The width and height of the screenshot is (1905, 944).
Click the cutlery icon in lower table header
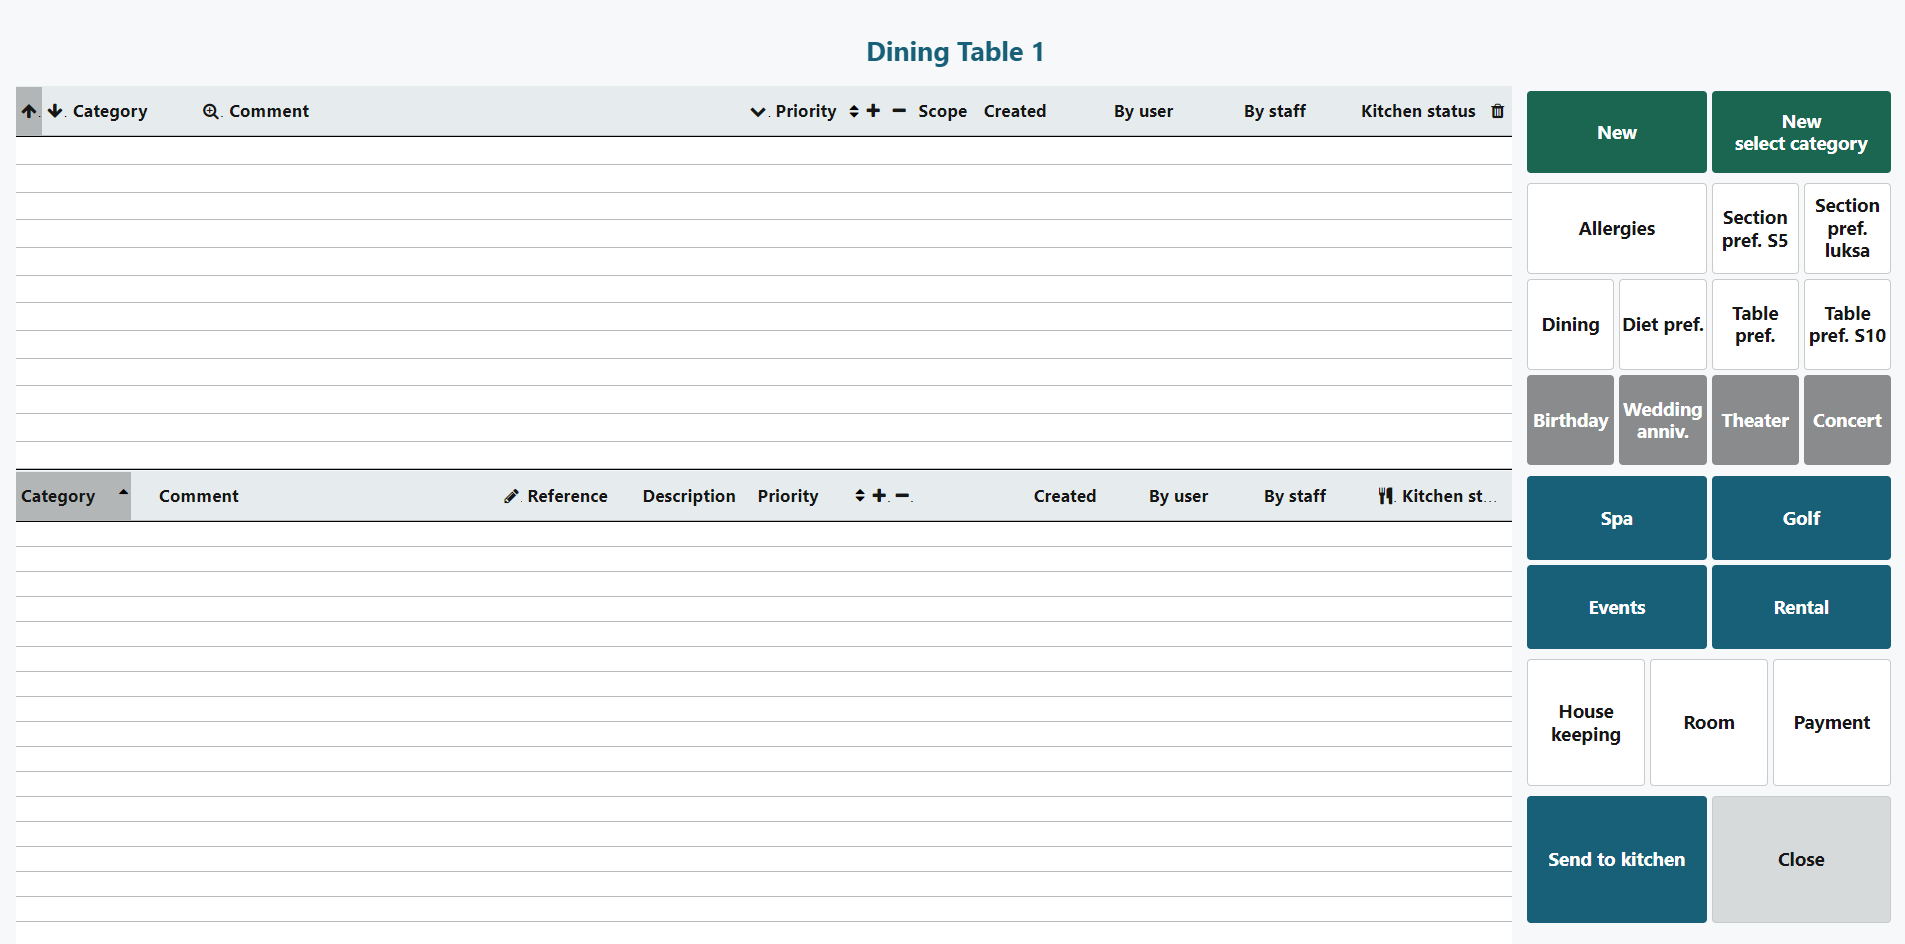click(x=1385, y=496)
